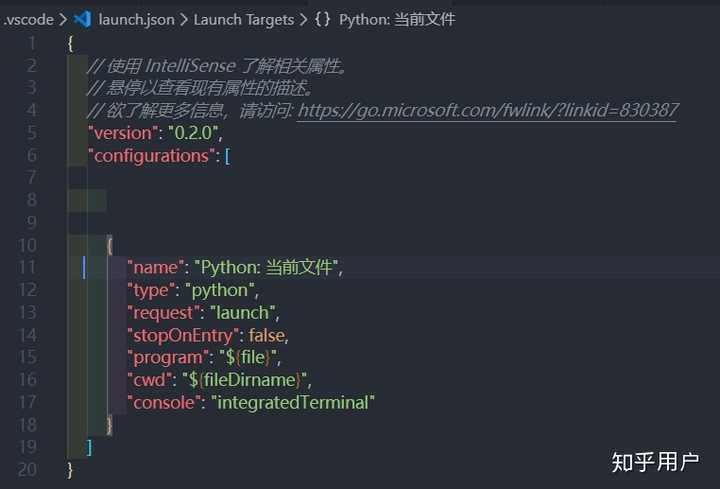Click the "configurations" key
Viewport: 720px width, 489px height.
[x=151, y=156]
